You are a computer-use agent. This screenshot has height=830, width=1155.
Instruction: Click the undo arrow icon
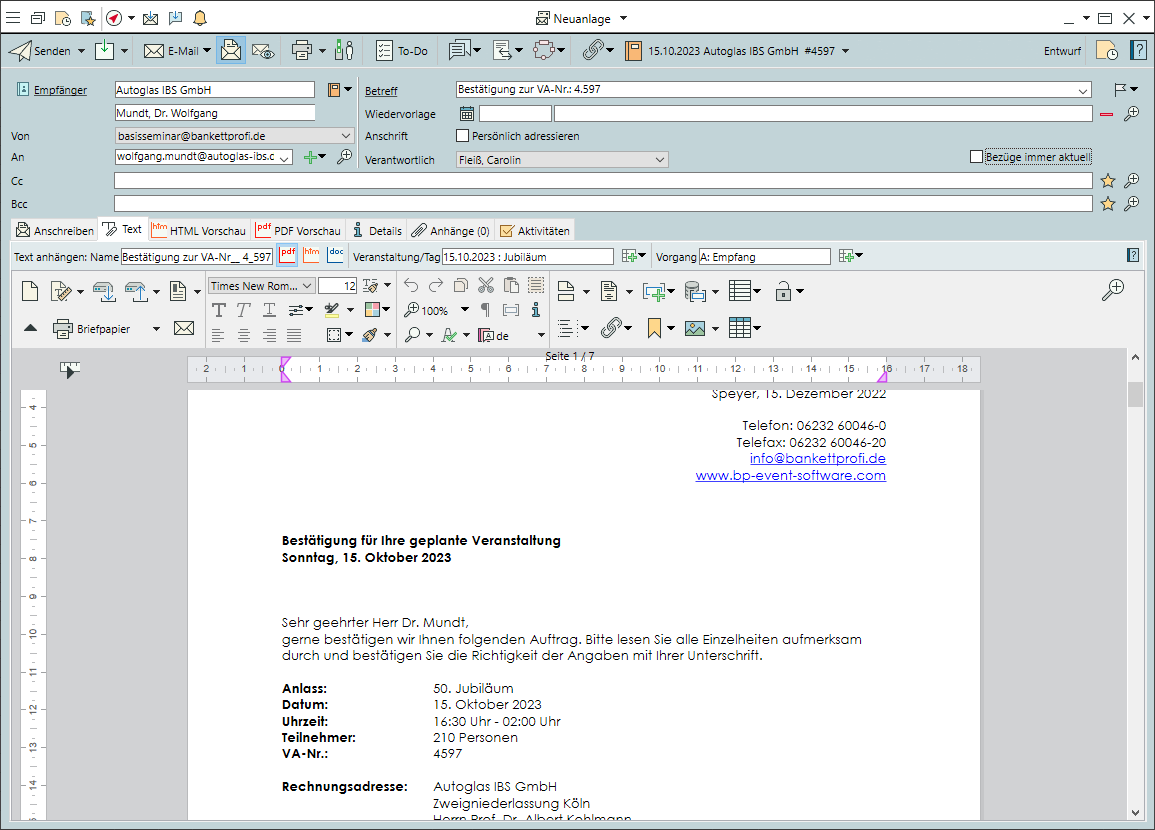411,286
